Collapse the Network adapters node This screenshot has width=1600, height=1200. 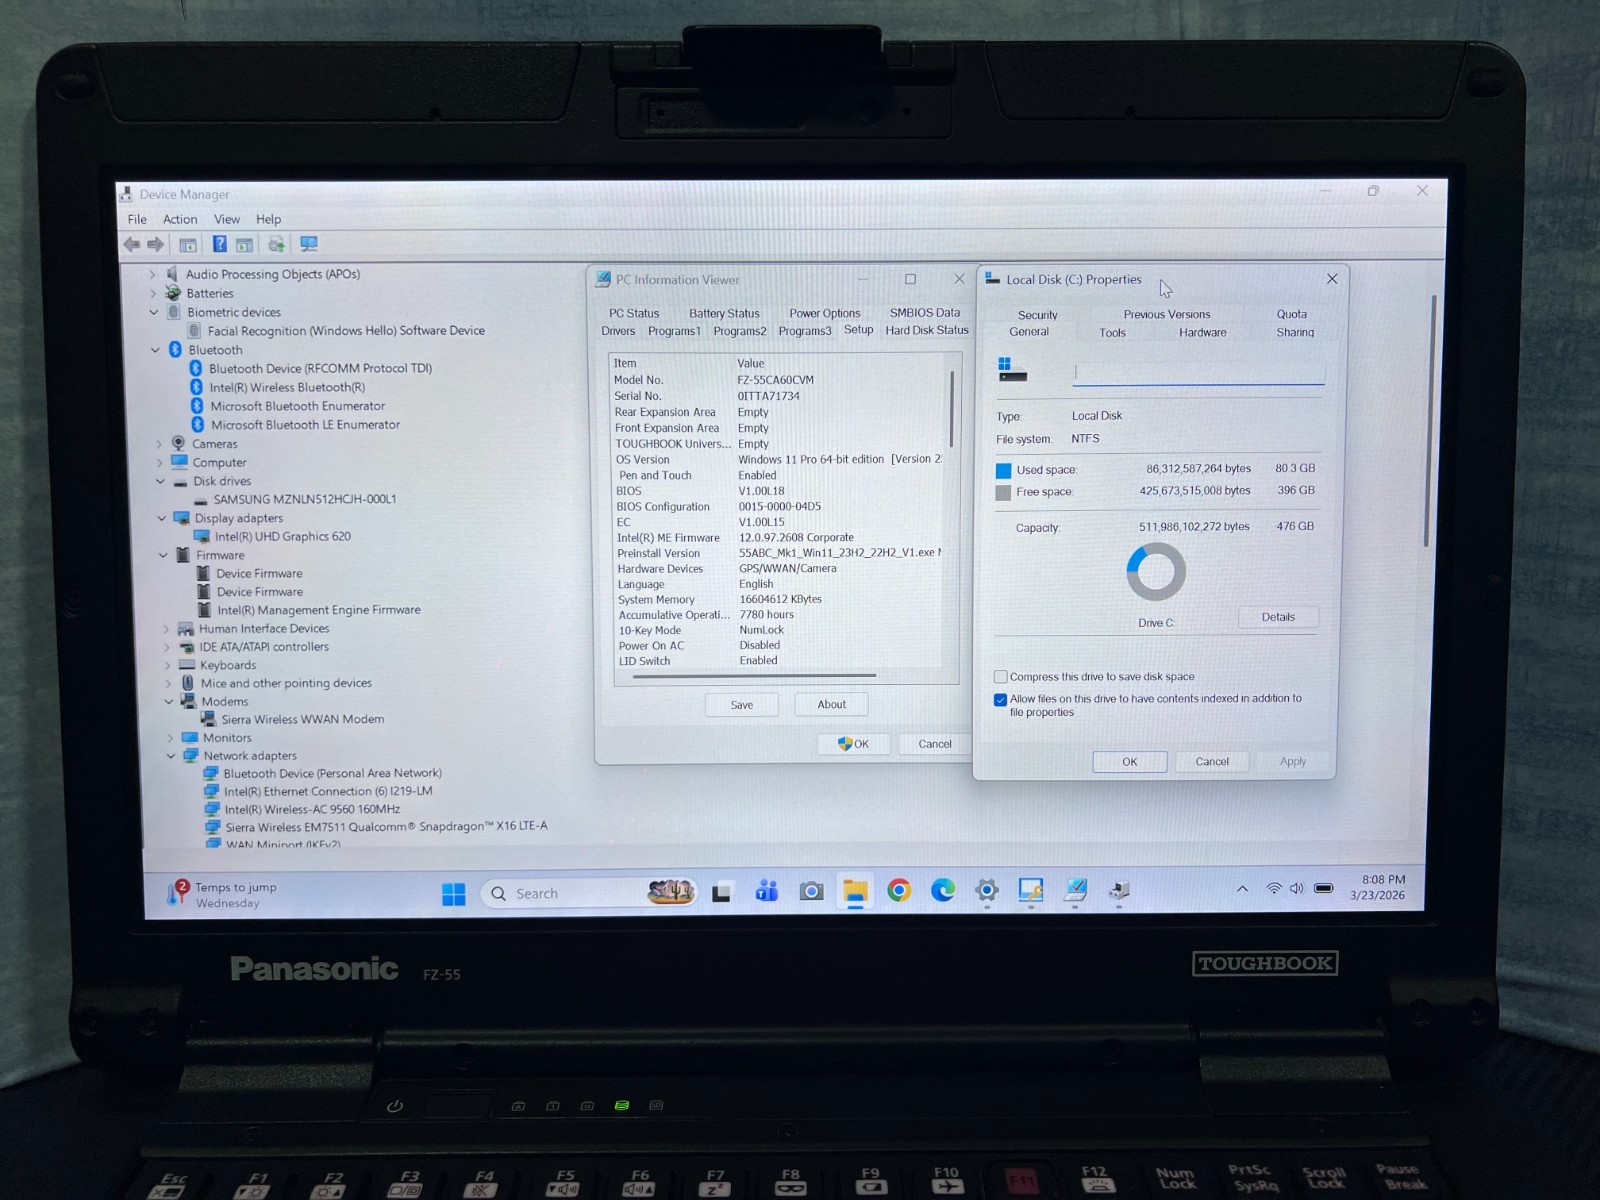pyautogui.click(x=171, y=756)
